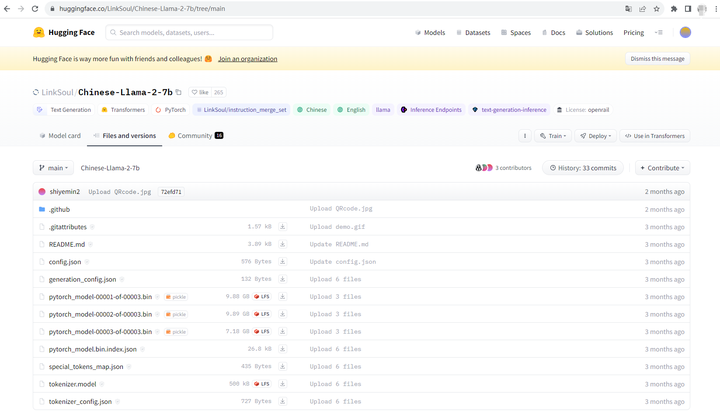Go to Models in navigation
The height and width of the screenshot is (417, 720).
click(430, 33)
